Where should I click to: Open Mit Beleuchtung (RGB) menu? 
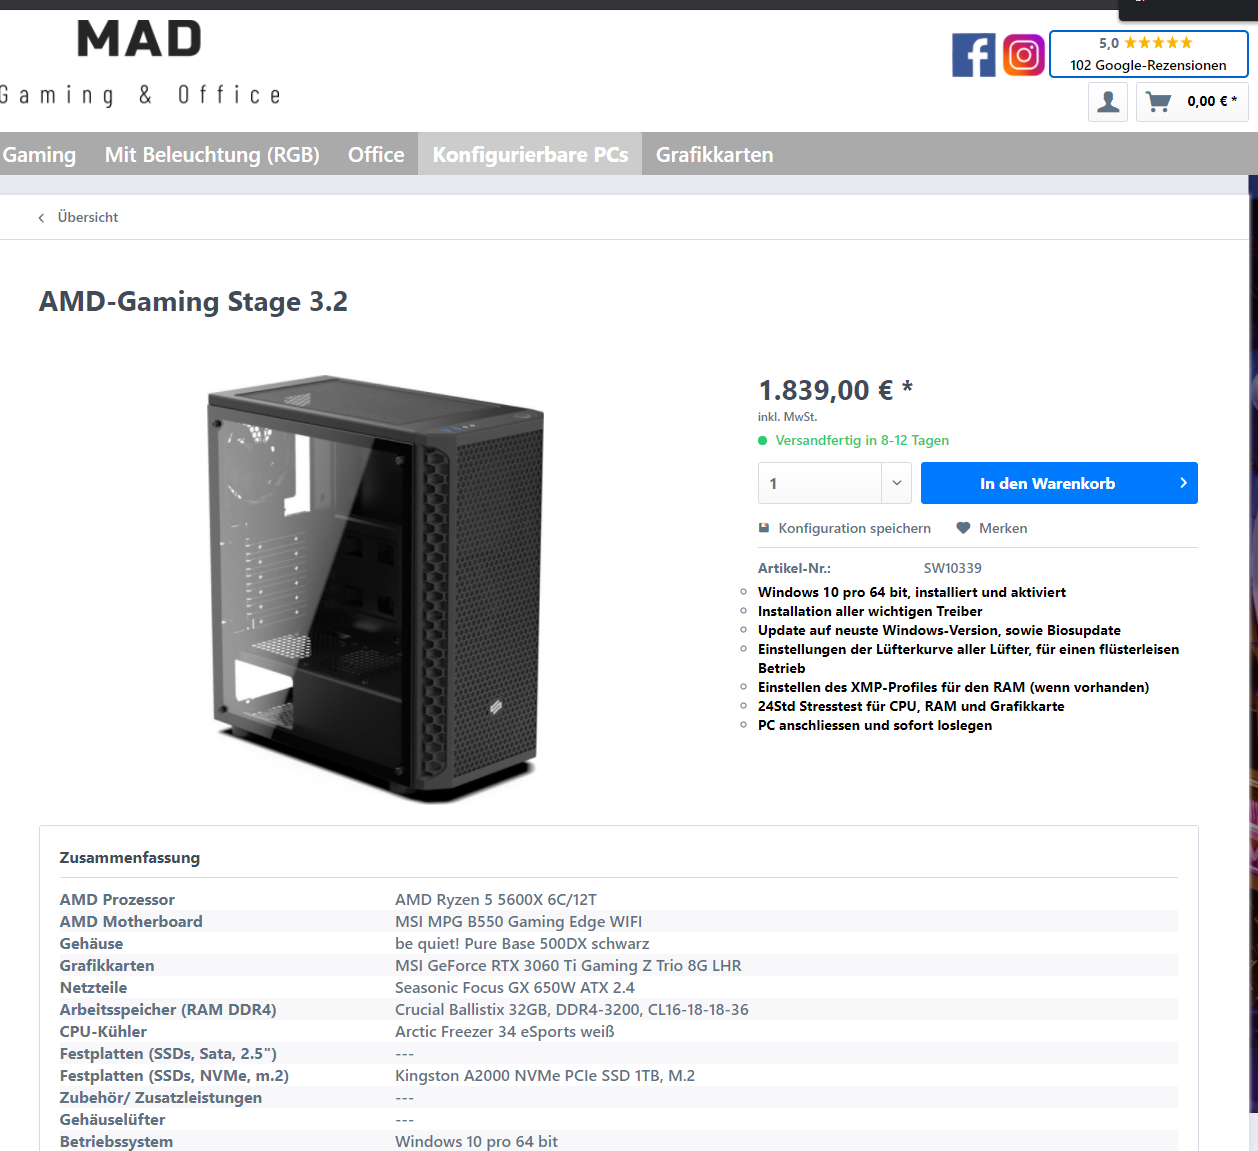pos(212,154)
